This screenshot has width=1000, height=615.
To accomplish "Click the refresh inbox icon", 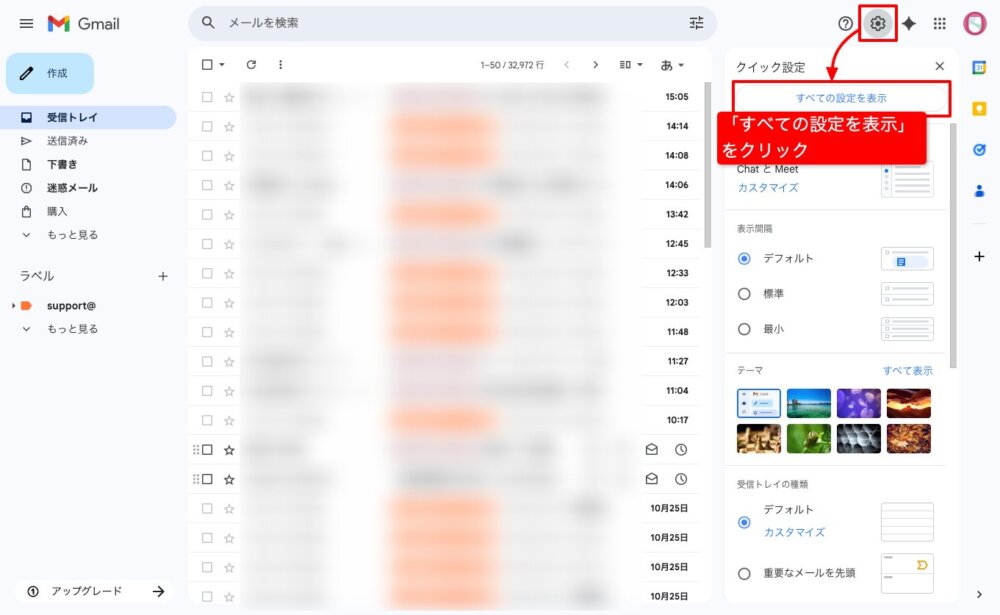I will 251,65.
